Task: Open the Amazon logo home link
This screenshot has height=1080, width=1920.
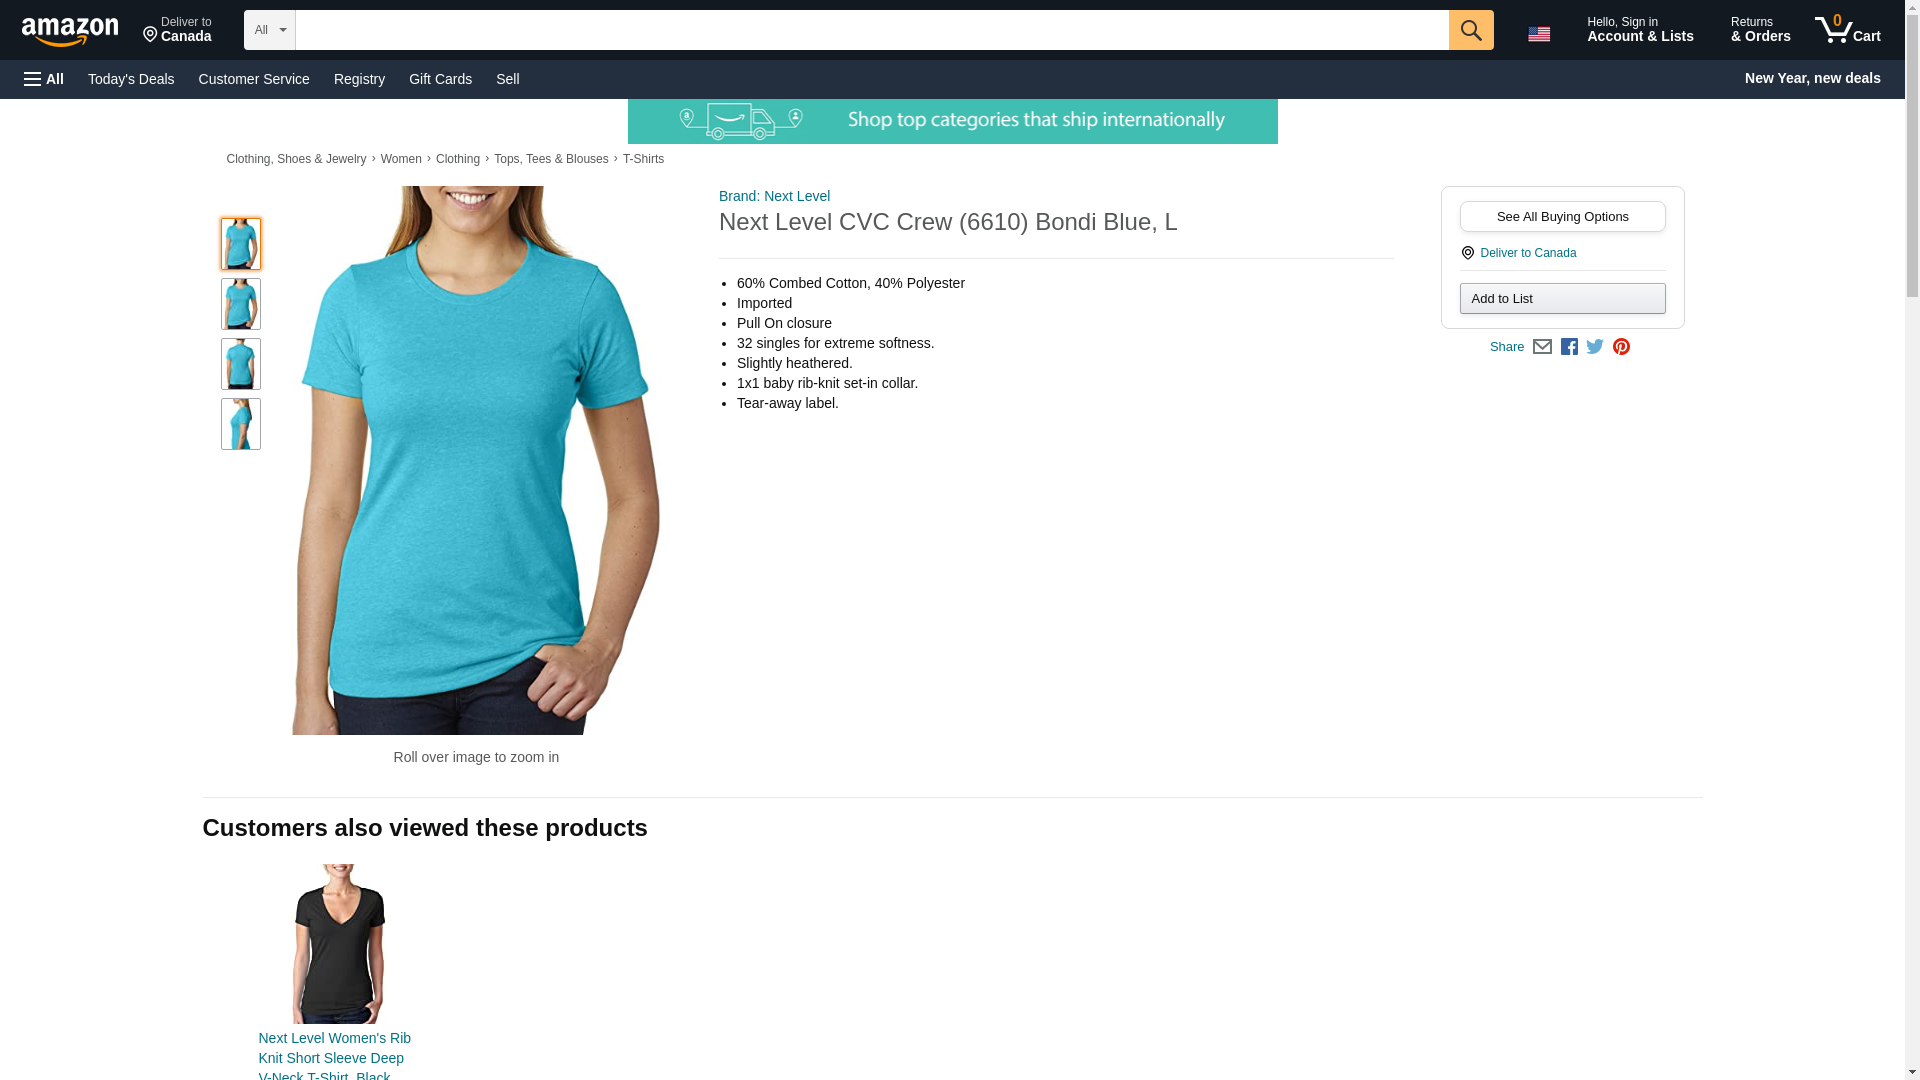Action: pos(70,31)
